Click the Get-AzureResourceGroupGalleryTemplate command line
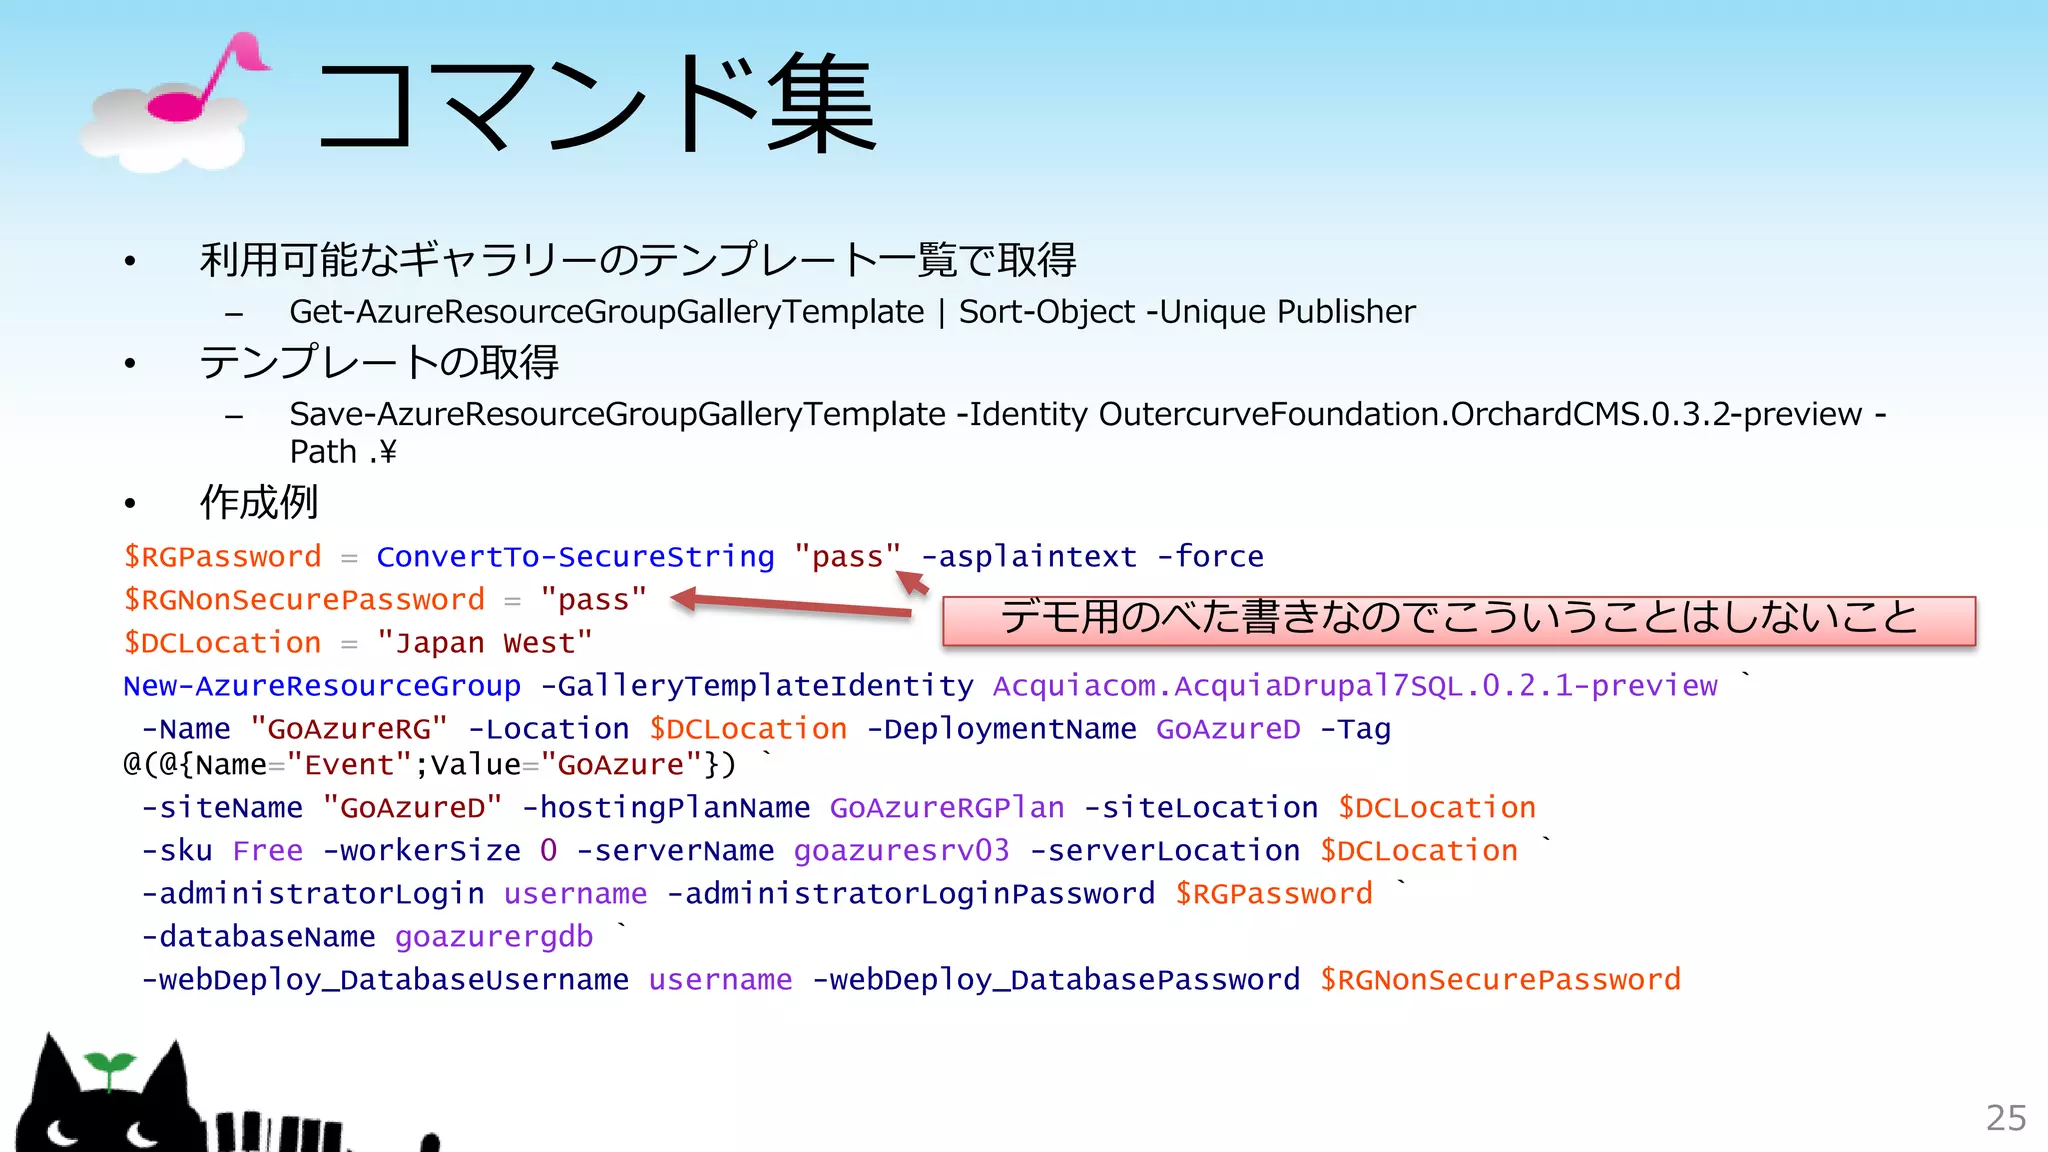2048x1152 pixels. coord(852,312)
